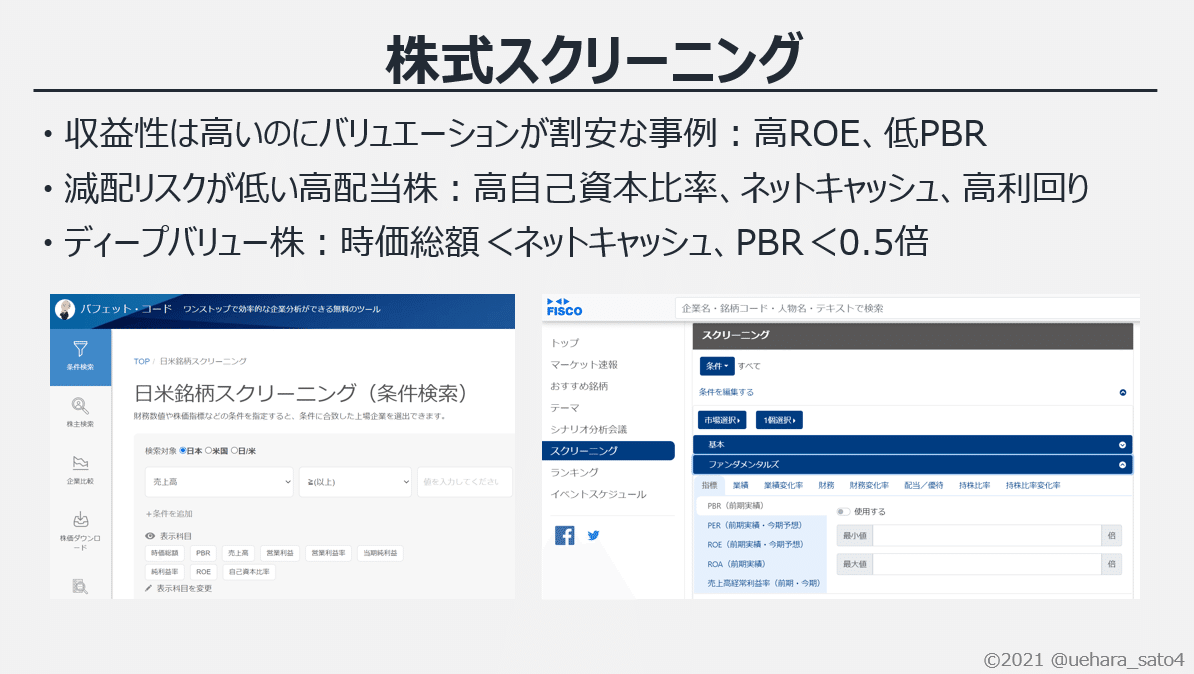Open the 条件 dropdown button in FISCO
The width and height of the screenshot is (1194, 674).
pos(717,366)
